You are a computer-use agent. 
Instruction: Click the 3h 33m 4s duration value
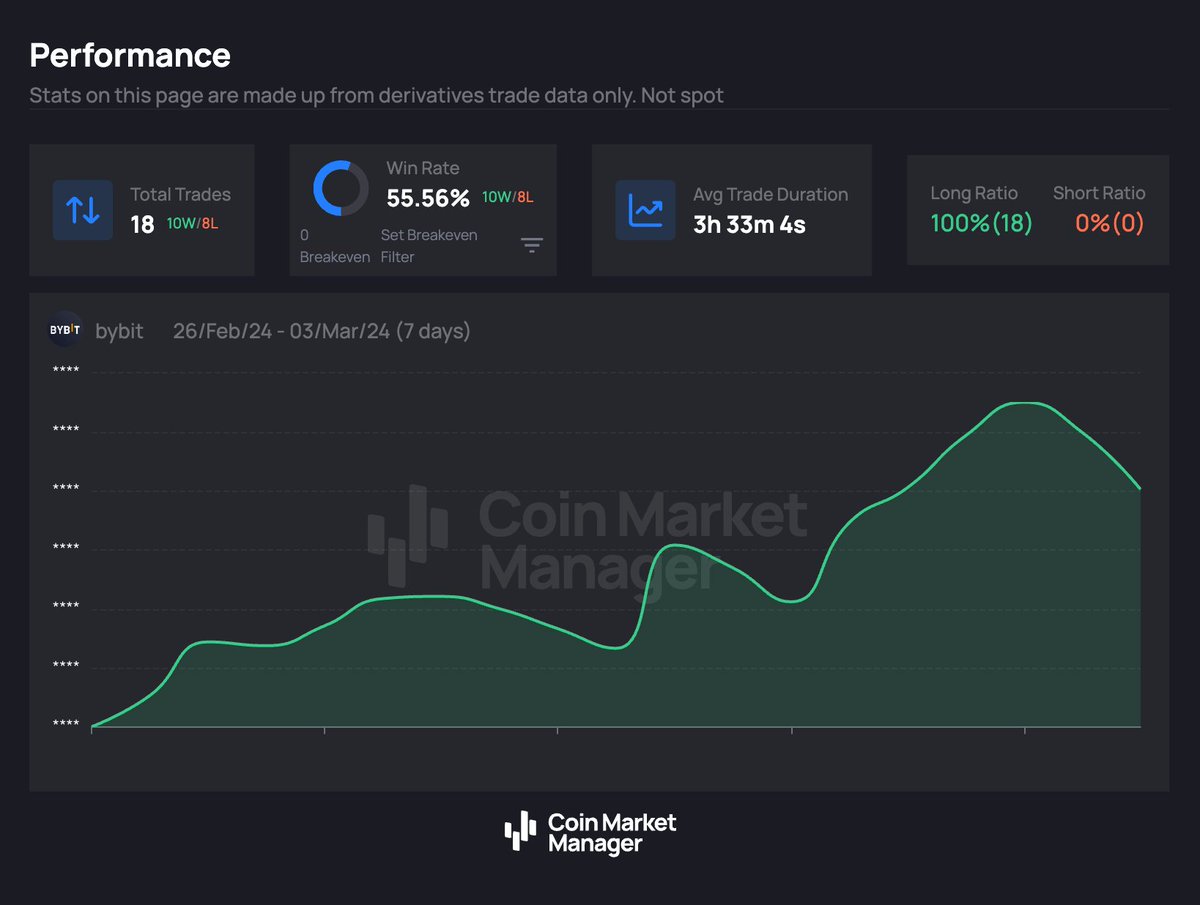pos(749,224)
